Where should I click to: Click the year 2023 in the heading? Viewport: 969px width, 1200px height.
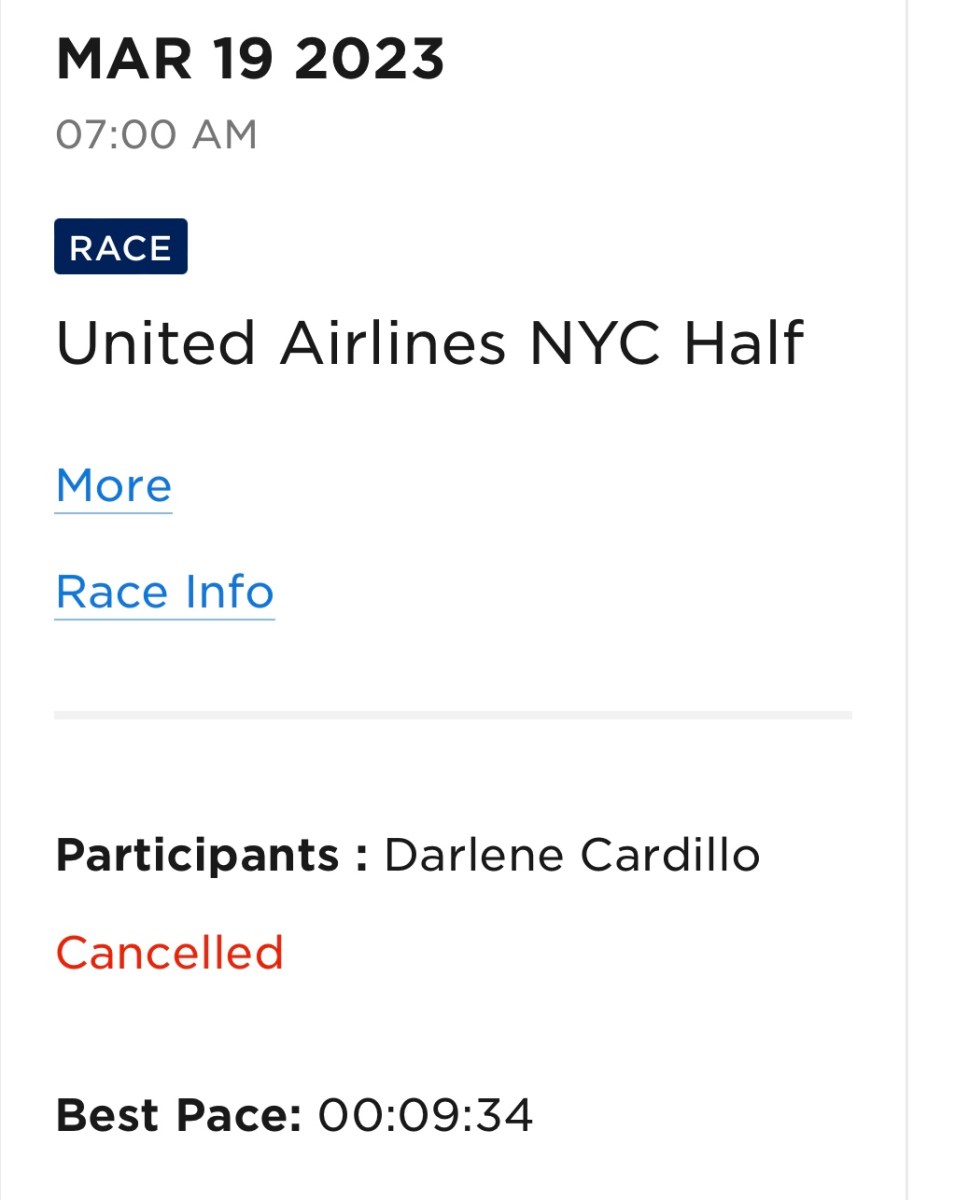pos(370,59)
